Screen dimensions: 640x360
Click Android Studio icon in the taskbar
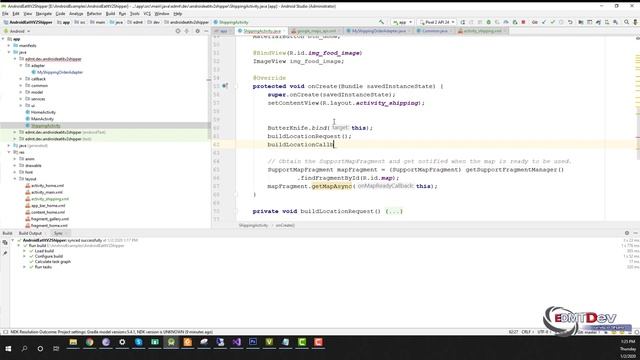coord(171,342)
